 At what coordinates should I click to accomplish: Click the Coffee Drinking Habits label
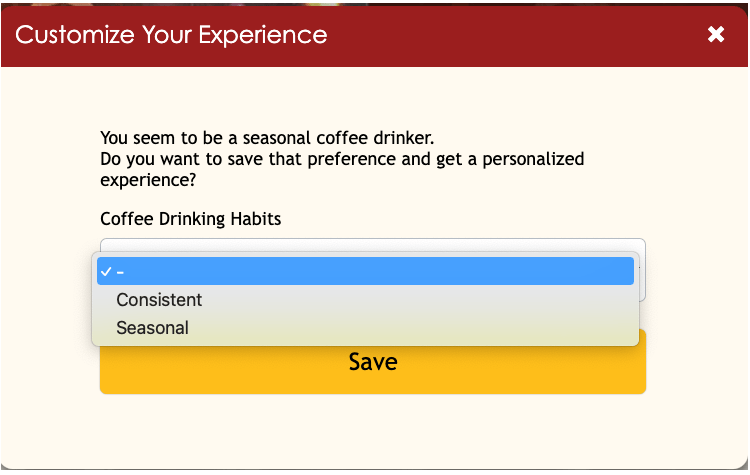pyautogui.click(x=190, y=218)
